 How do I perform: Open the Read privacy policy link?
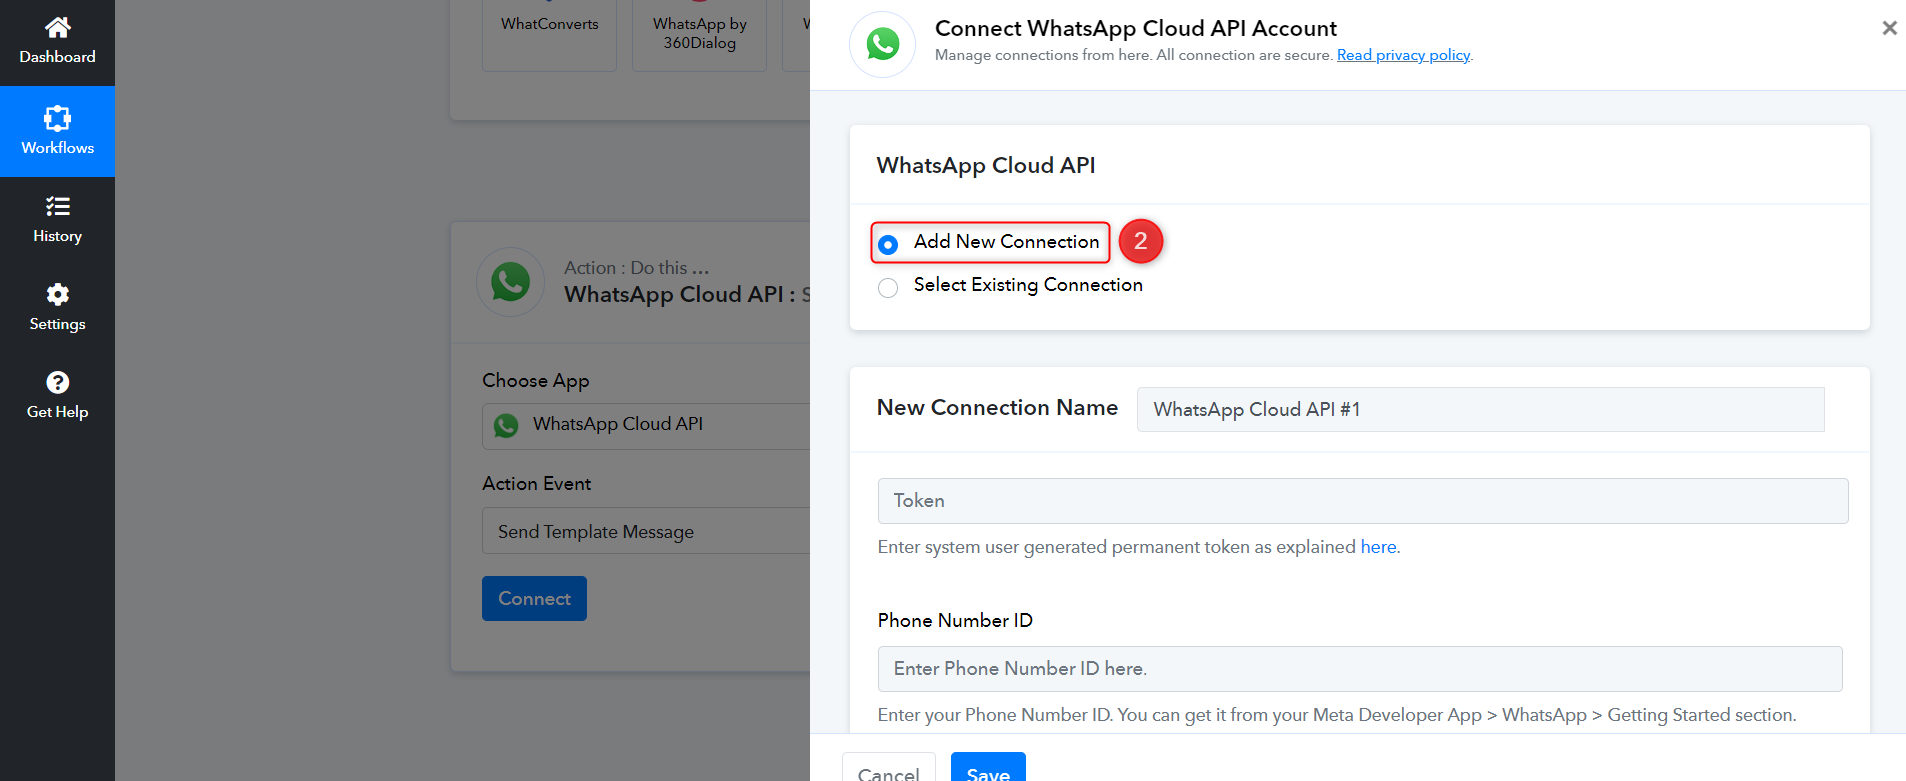pyautogui.click(x=1403, y=55)
